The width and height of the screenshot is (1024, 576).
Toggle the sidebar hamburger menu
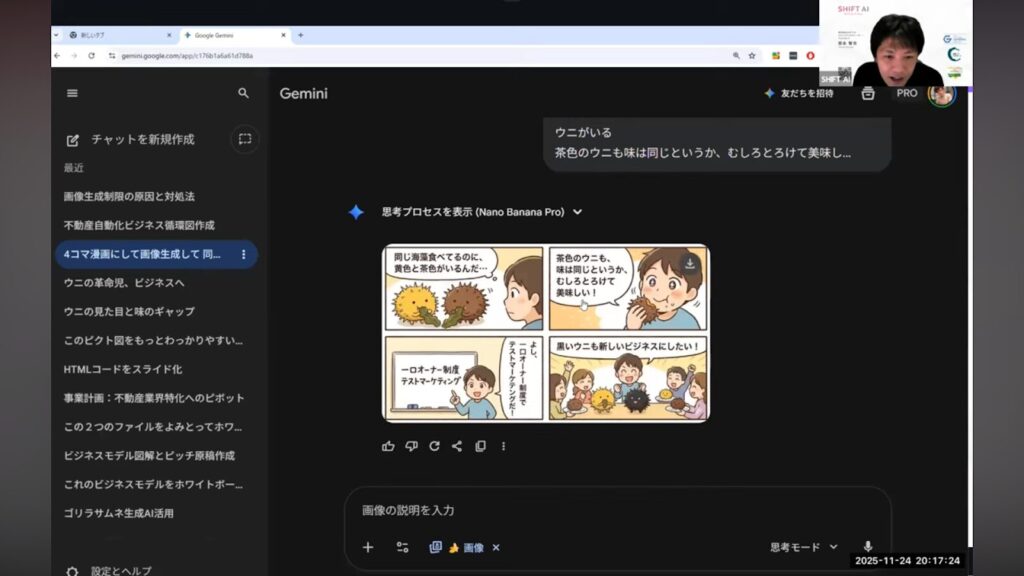click(72, 93)
